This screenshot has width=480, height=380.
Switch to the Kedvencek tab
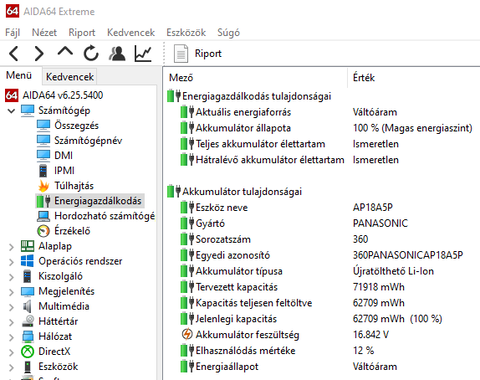(70, 77)
